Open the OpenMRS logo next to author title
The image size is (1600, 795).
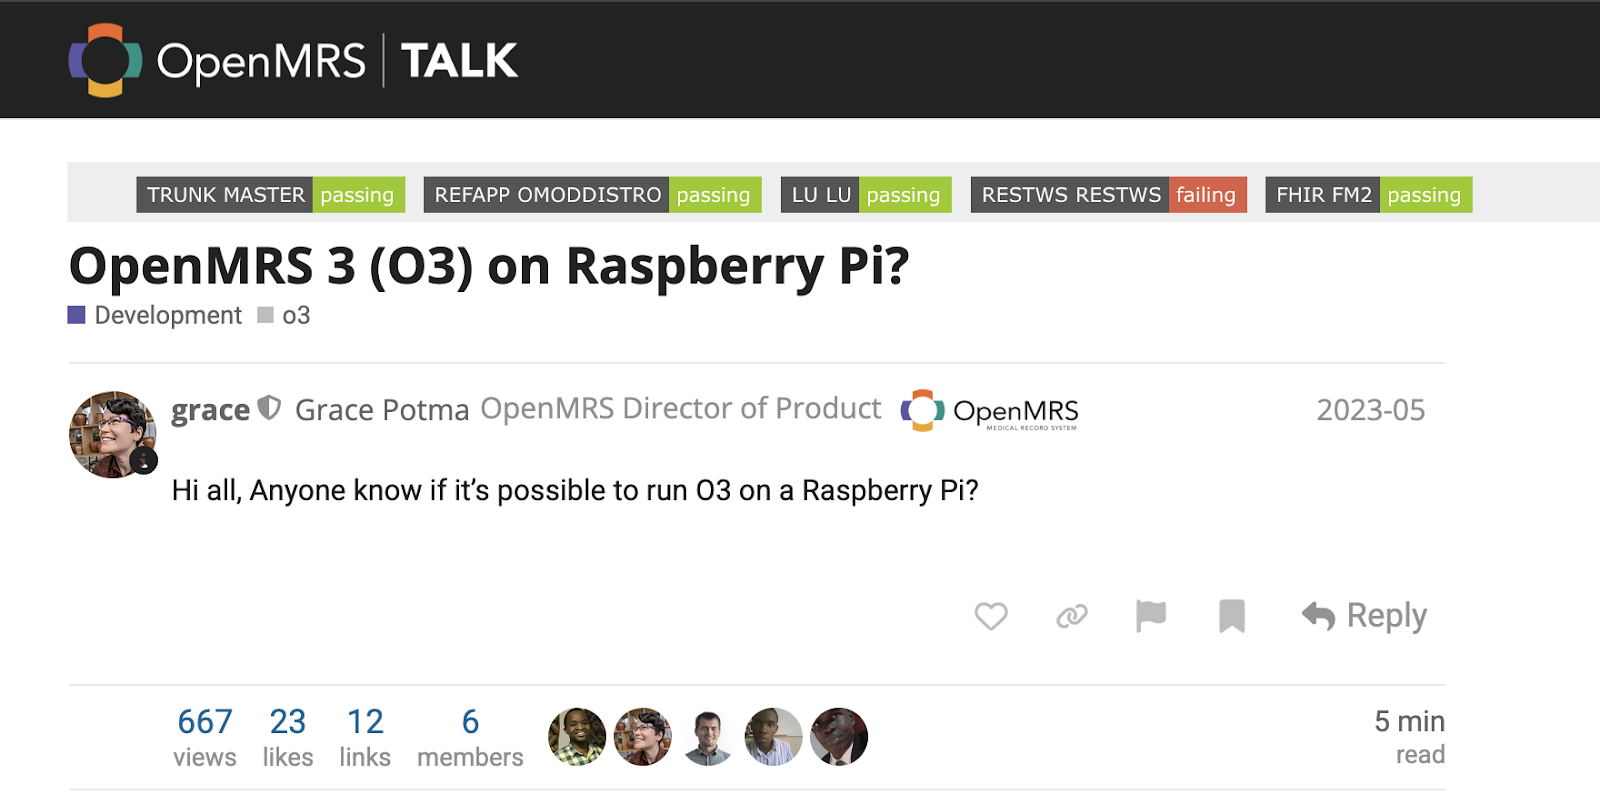coord(990,411)
